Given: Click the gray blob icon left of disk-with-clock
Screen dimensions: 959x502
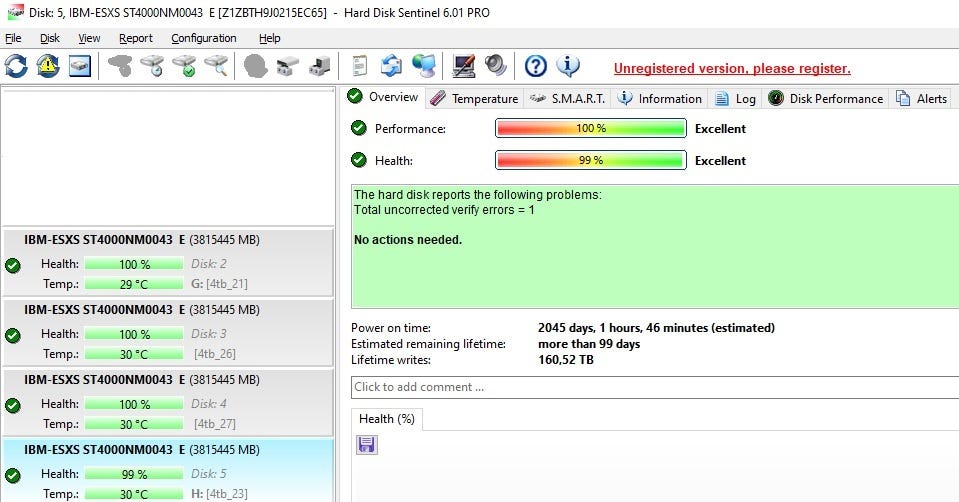Looking at the screenshot, I should point(120,65).
